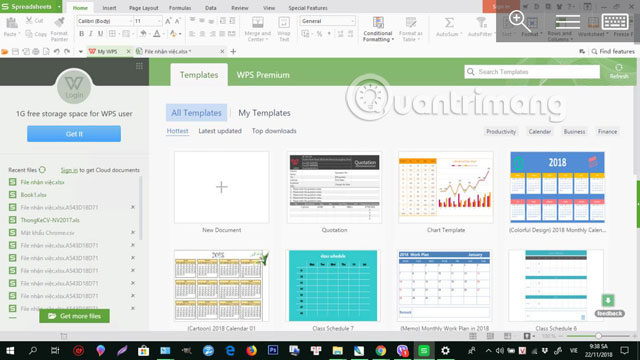Open the Data ribbon tab
Screen dimensions: 640x360
coord(211,8)
